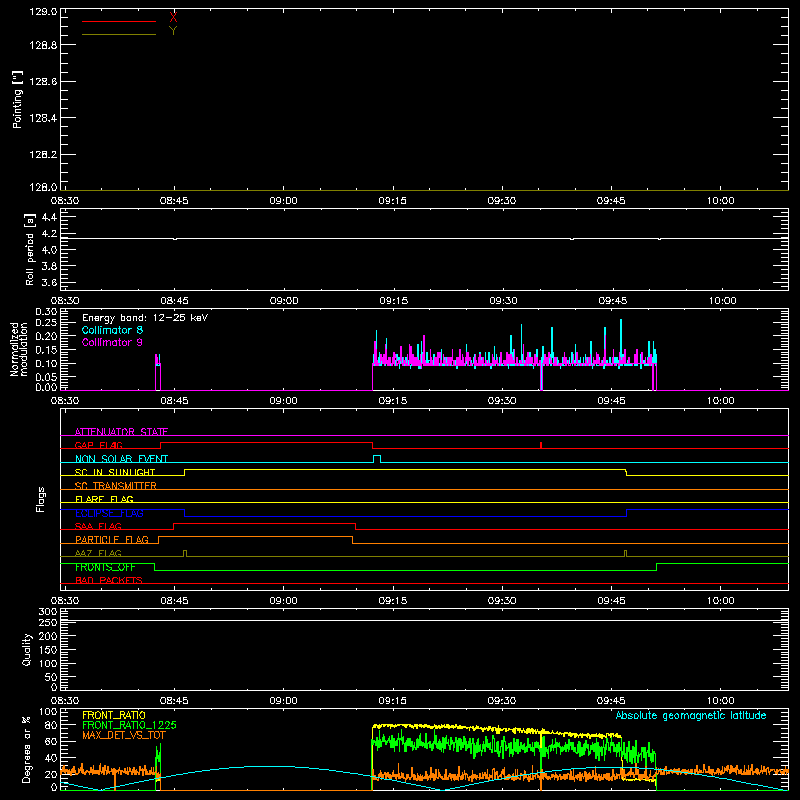Click the BAD_PACKETS flag label
This screenshot has width=800, height=800.
point(109,580)
